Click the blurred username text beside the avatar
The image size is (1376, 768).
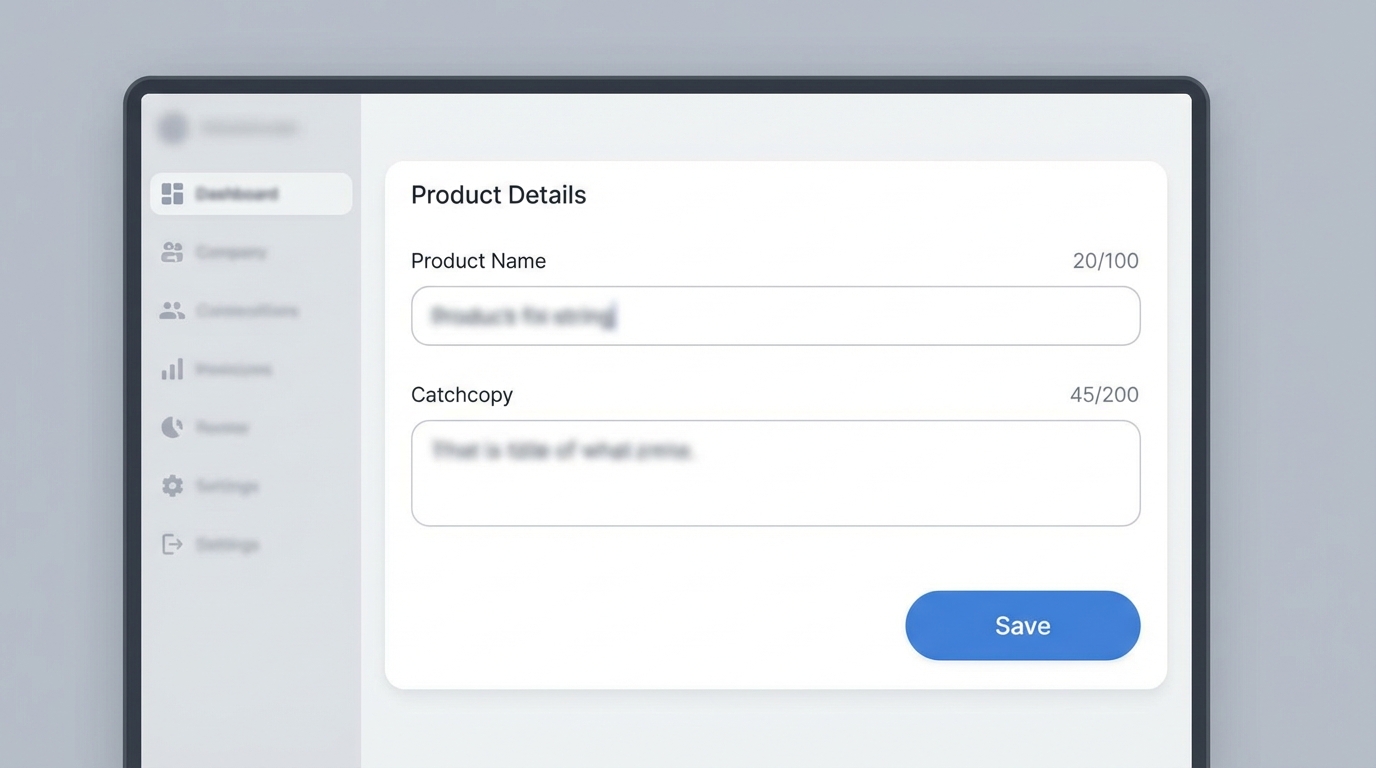[x=249, y=128]
